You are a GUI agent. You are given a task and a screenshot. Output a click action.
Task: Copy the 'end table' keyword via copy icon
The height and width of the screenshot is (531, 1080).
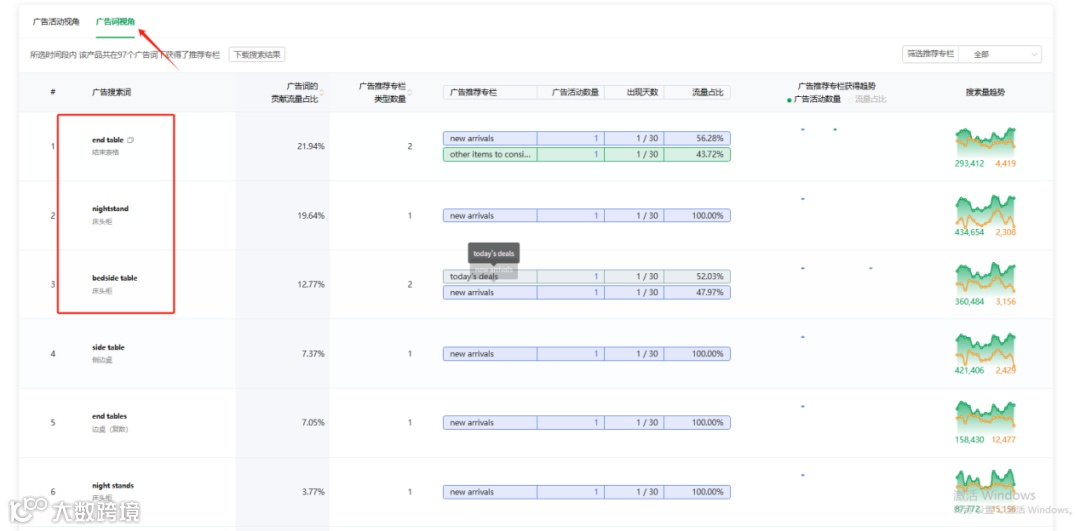131,140
